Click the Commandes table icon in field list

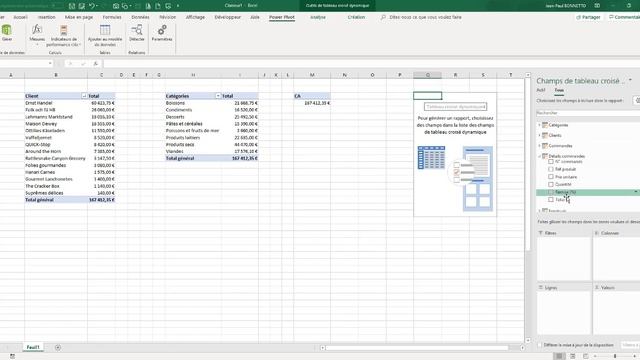(x=544, y=146)
